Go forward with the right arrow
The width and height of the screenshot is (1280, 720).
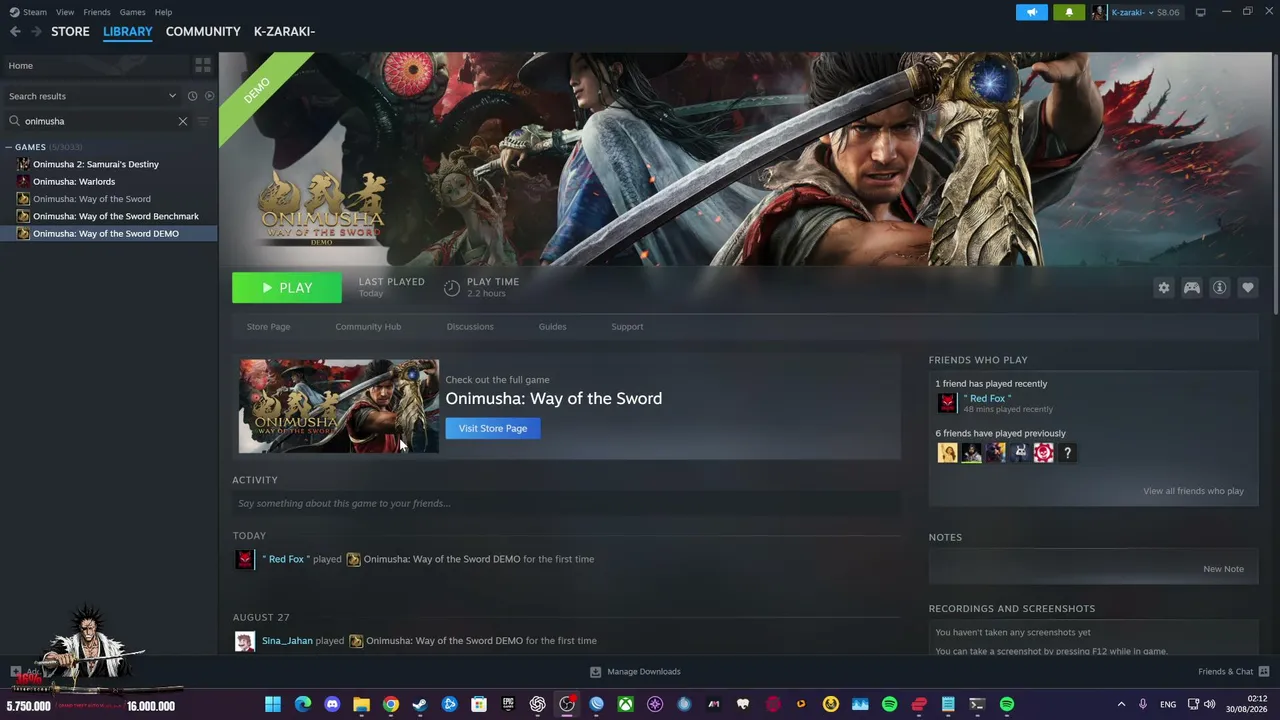(37, 32)
